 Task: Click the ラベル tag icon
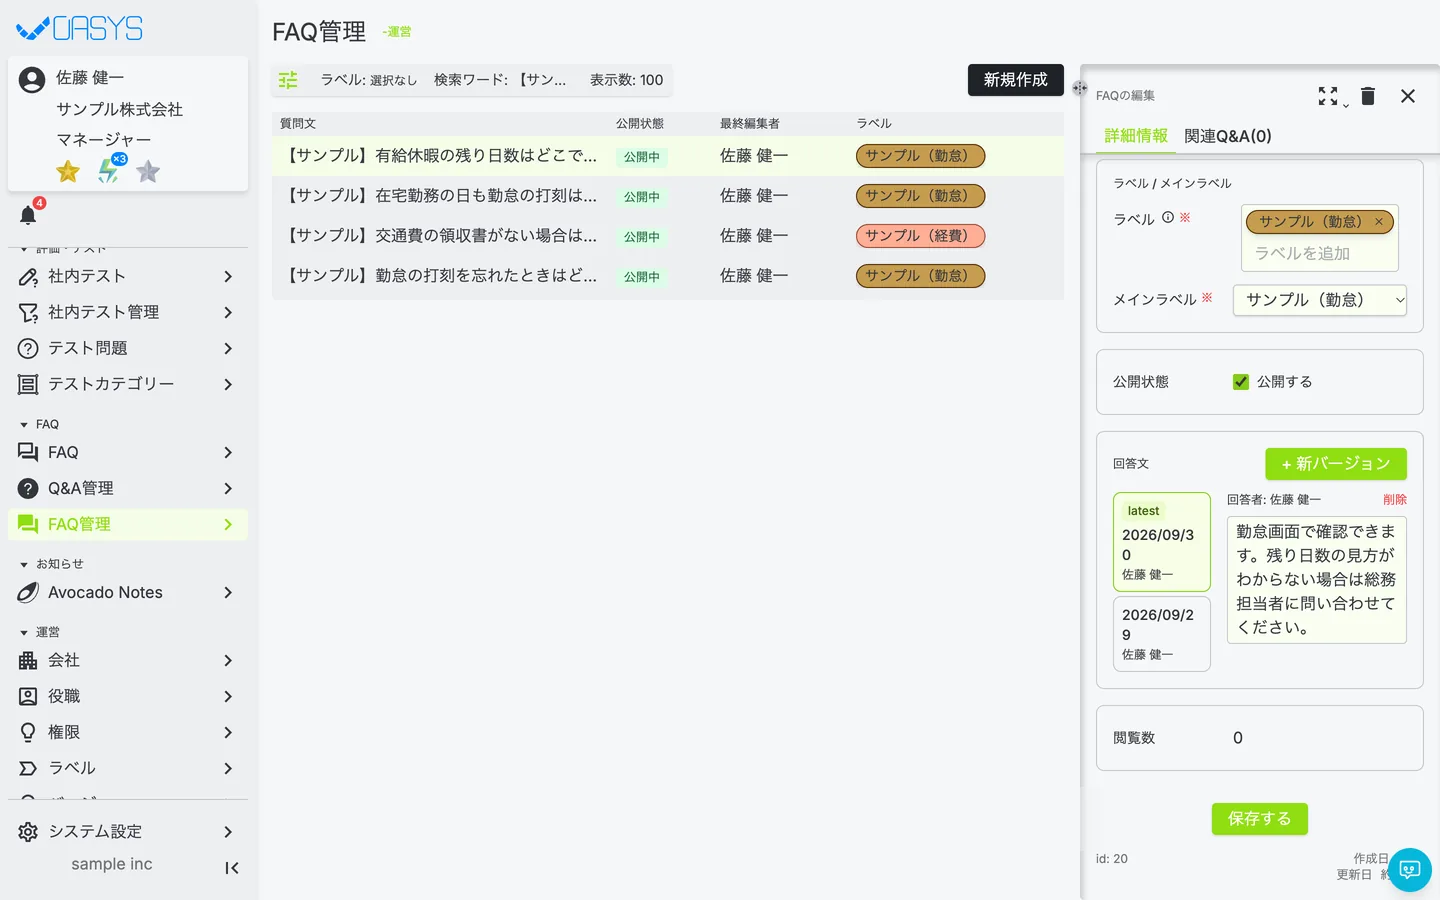click(28, 769)
